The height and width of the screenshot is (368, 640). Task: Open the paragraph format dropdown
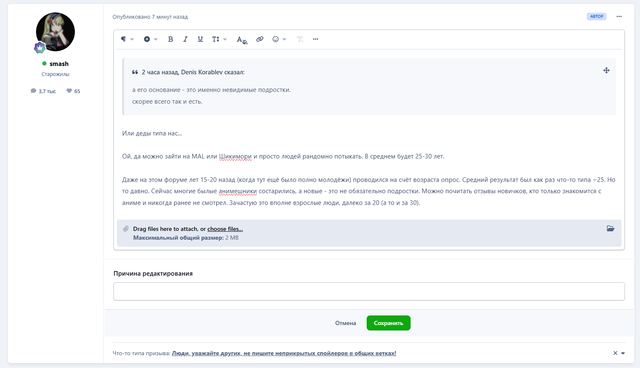[x=127, y=39]
